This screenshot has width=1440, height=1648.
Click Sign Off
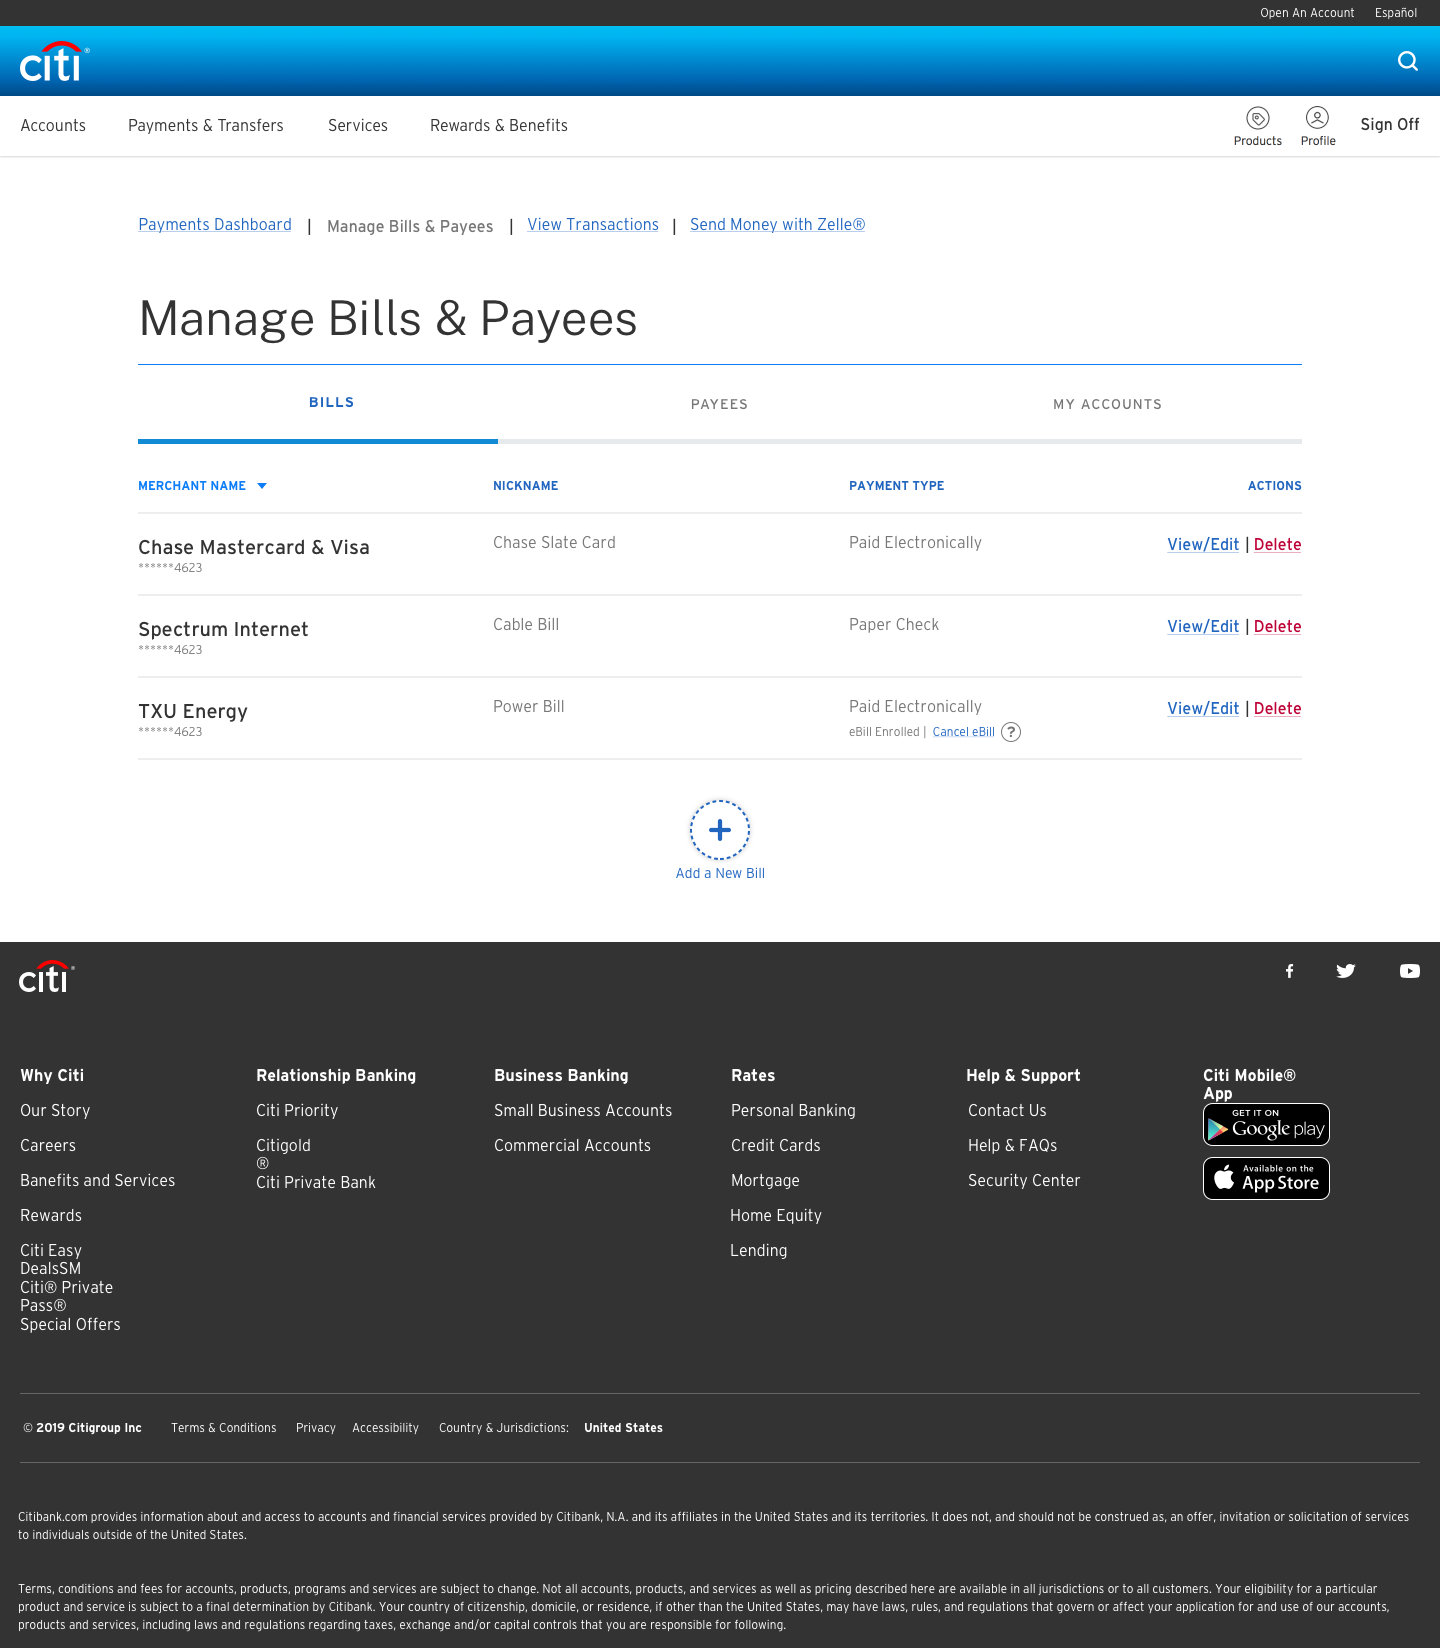1390,124
